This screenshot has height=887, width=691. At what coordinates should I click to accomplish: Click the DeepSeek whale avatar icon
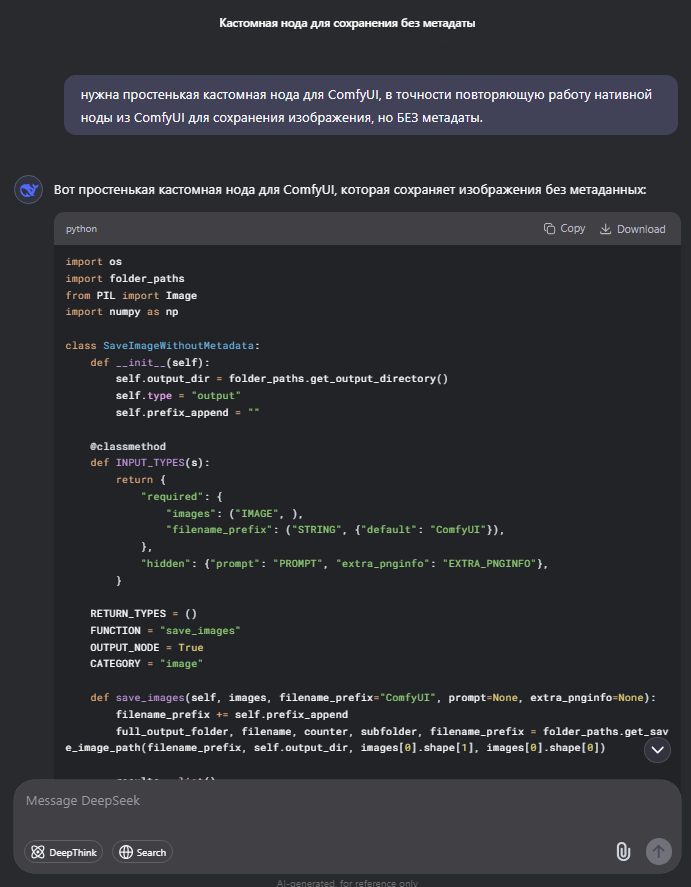point(28,190)
